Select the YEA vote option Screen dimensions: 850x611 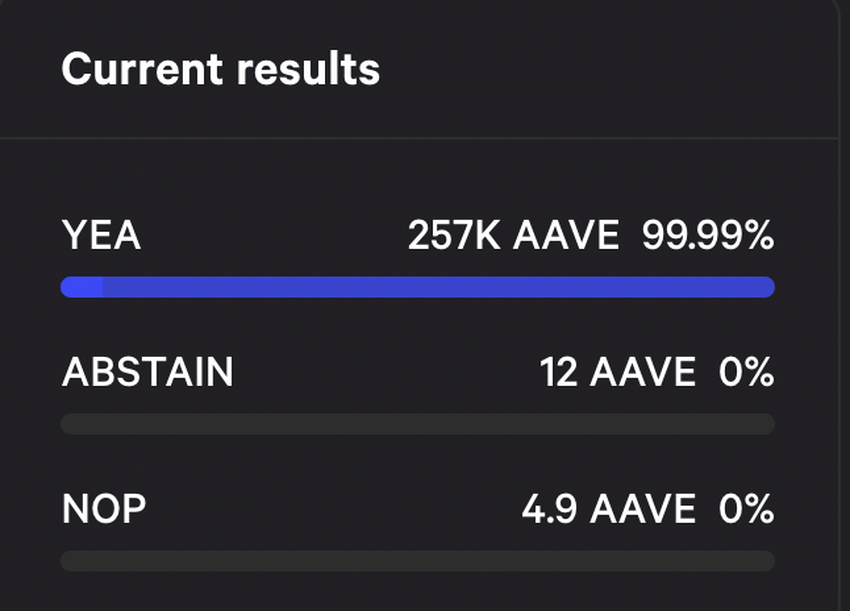pyautogui.click(x=100, y=234)
